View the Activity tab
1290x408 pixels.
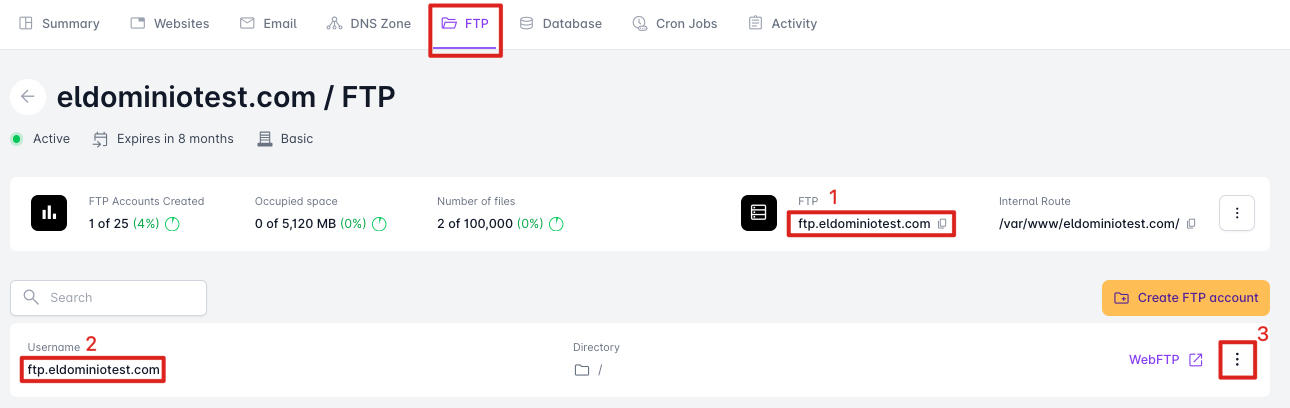click(x=783, y=23)
